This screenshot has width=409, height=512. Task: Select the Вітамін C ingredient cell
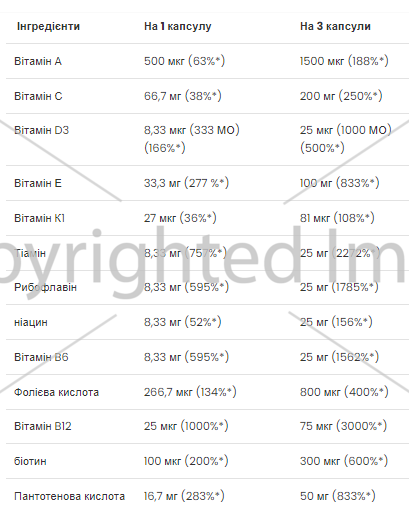pos(38,96)
